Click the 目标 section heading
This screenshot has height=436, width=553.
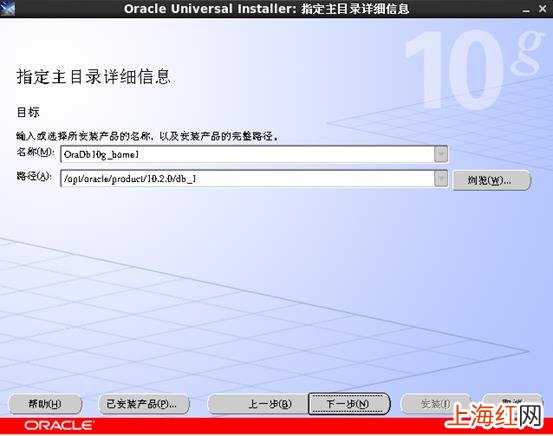(x=28, y=112)
